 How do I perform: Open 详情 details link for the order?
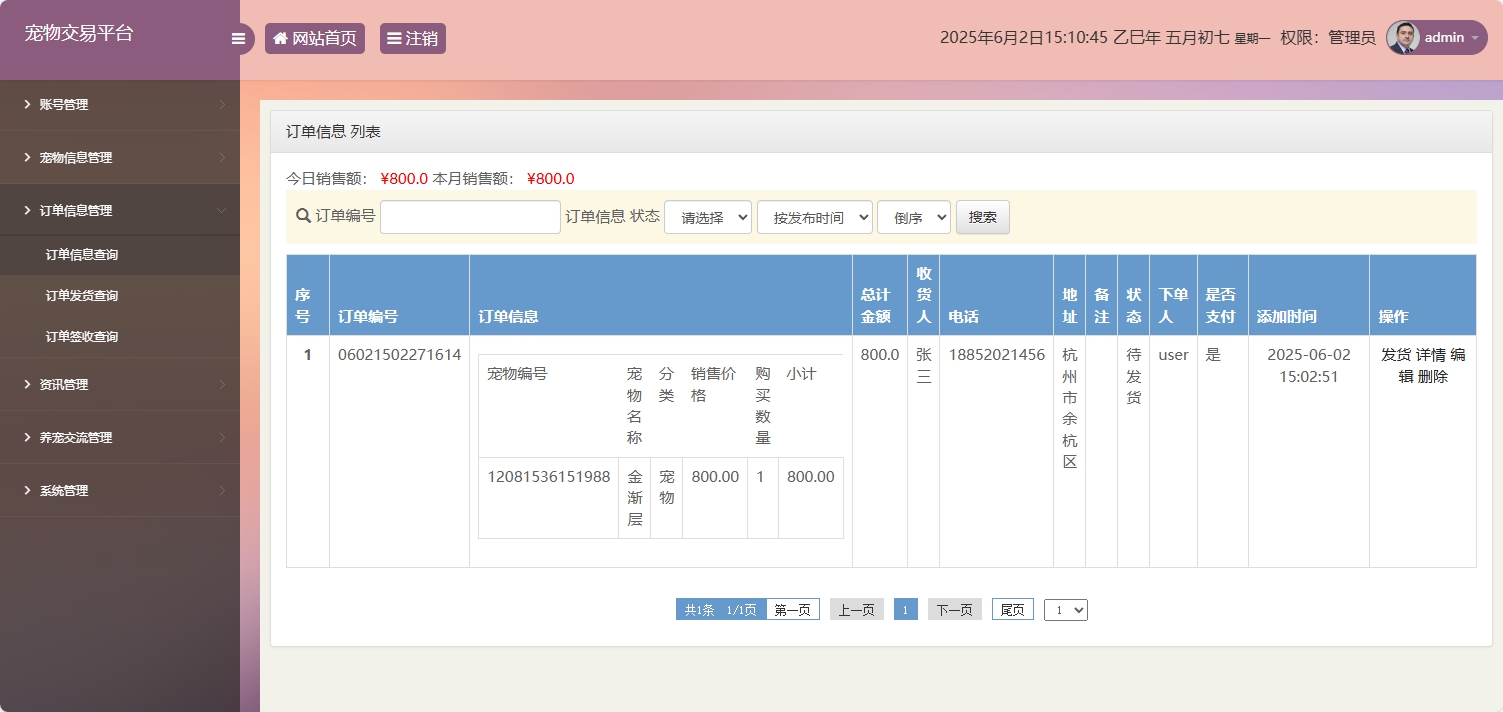click(x=1430, y=355)
